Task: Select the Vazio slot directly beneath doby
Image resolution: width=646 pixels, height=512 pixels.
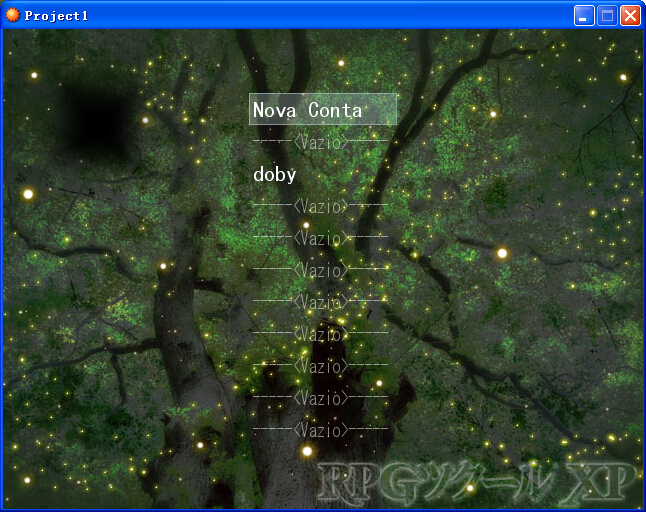Action: click(x=321, y=206)
